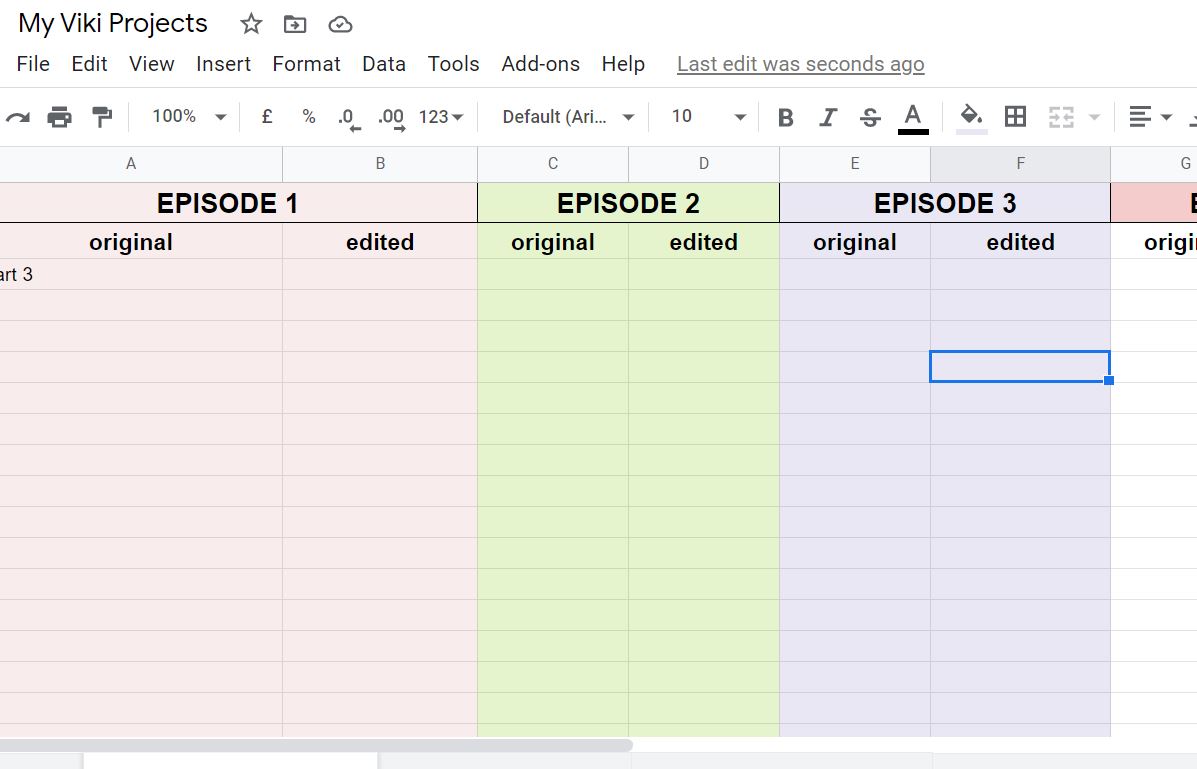Image resolution: width=1197 pixels, height=769 pixels.
Task: Click the redo arrow icon
Action: pos(17,117)
